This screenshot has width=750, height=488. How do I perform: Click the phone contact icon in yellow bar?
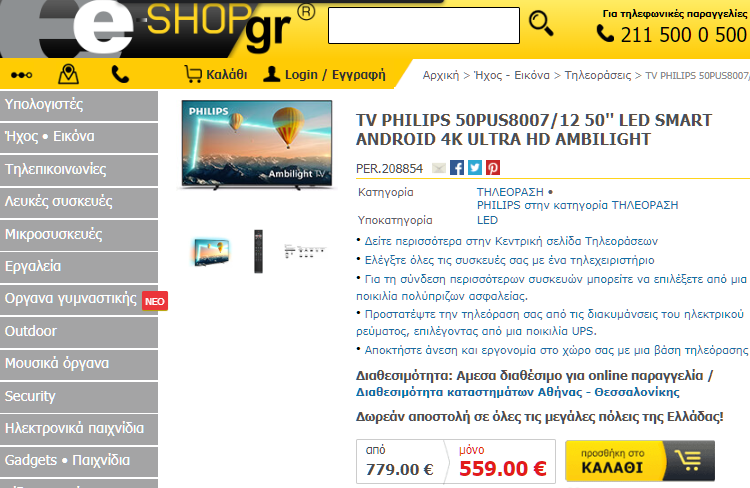click(120, 75)
